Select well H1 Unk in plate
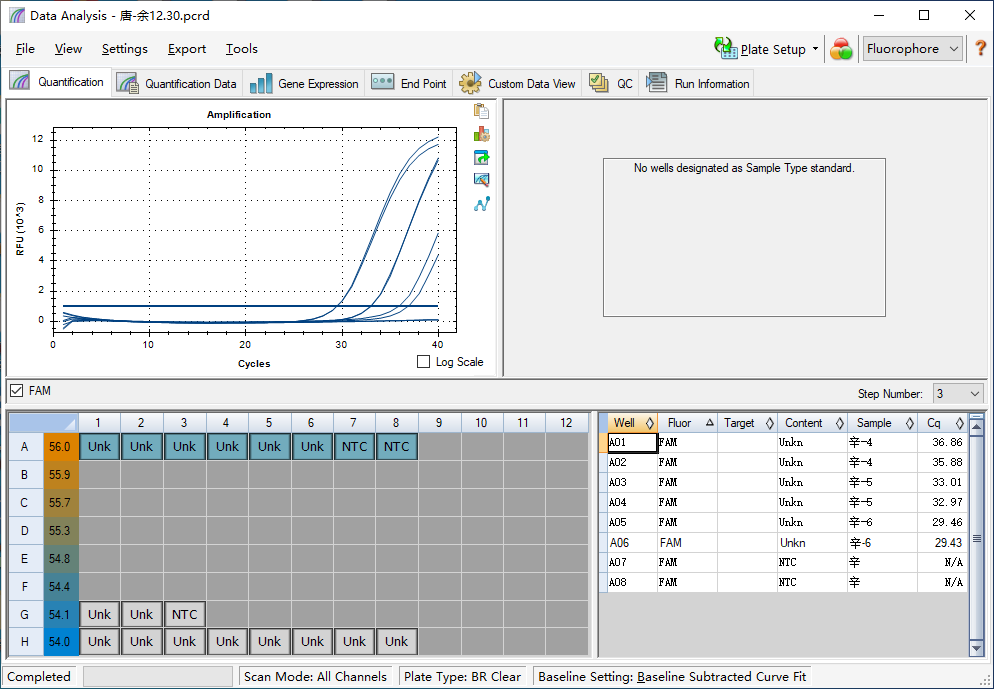This screenshot has height=689, width=994. point(100,641)
